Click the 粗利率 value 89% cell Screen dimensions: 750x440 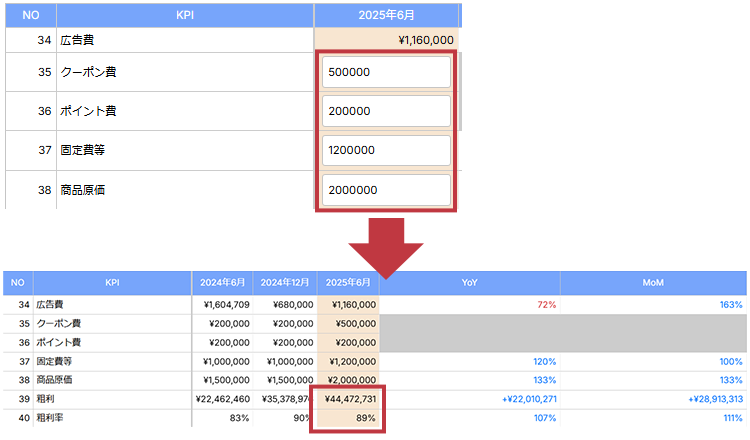364,417
